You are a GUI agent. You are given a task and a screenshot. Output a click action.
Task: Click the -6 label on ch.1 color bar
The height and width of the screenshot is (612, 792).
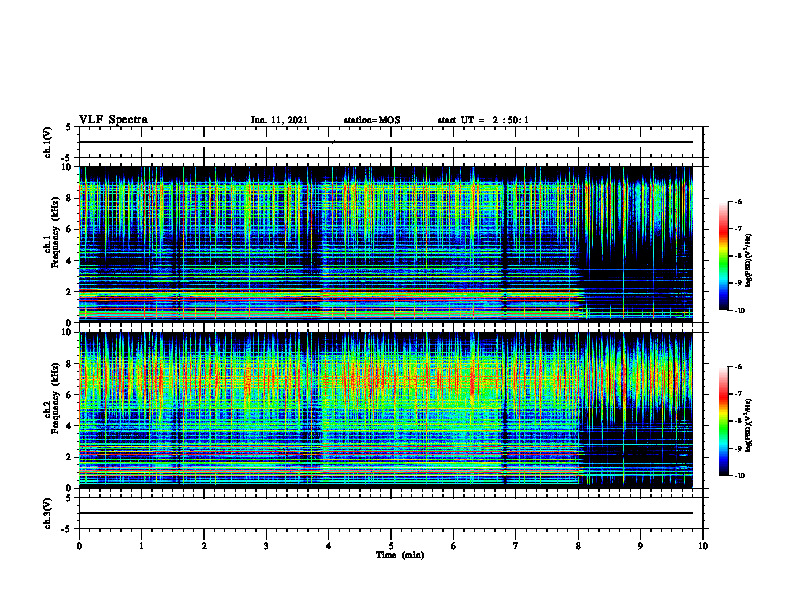coord(738,202)
